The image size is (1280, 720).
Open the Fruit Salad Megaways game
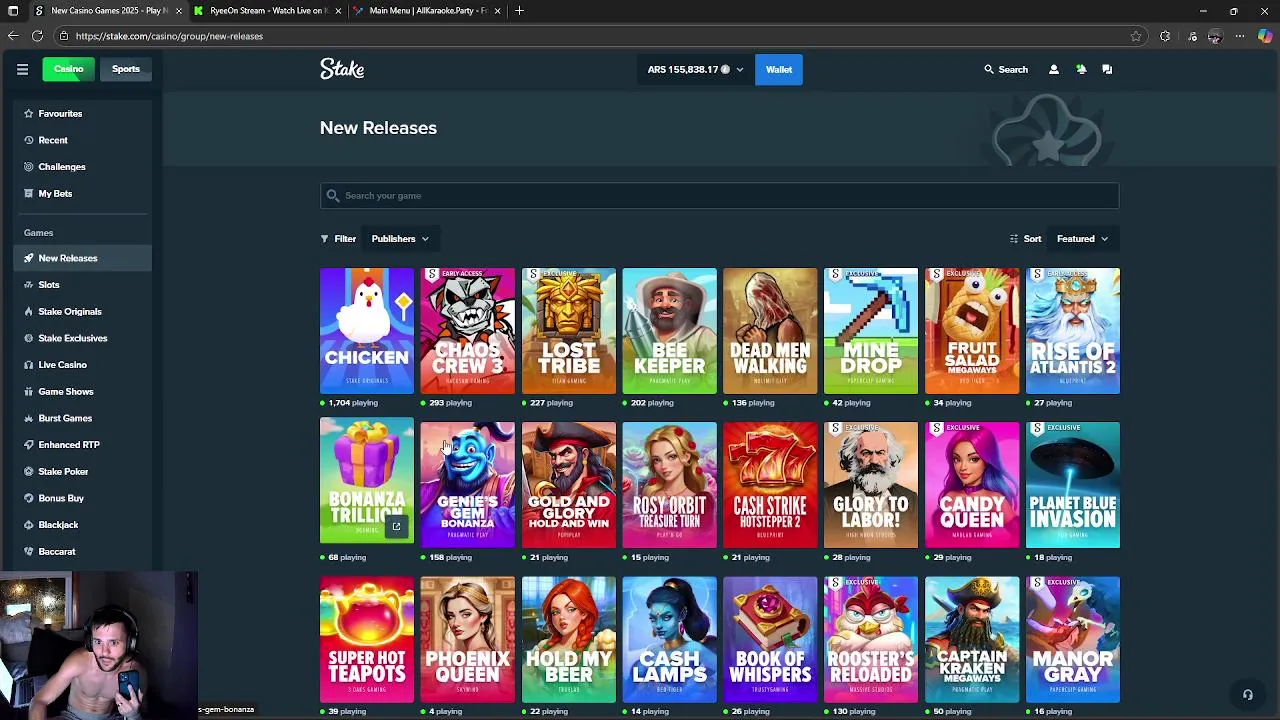coord(972,331)
